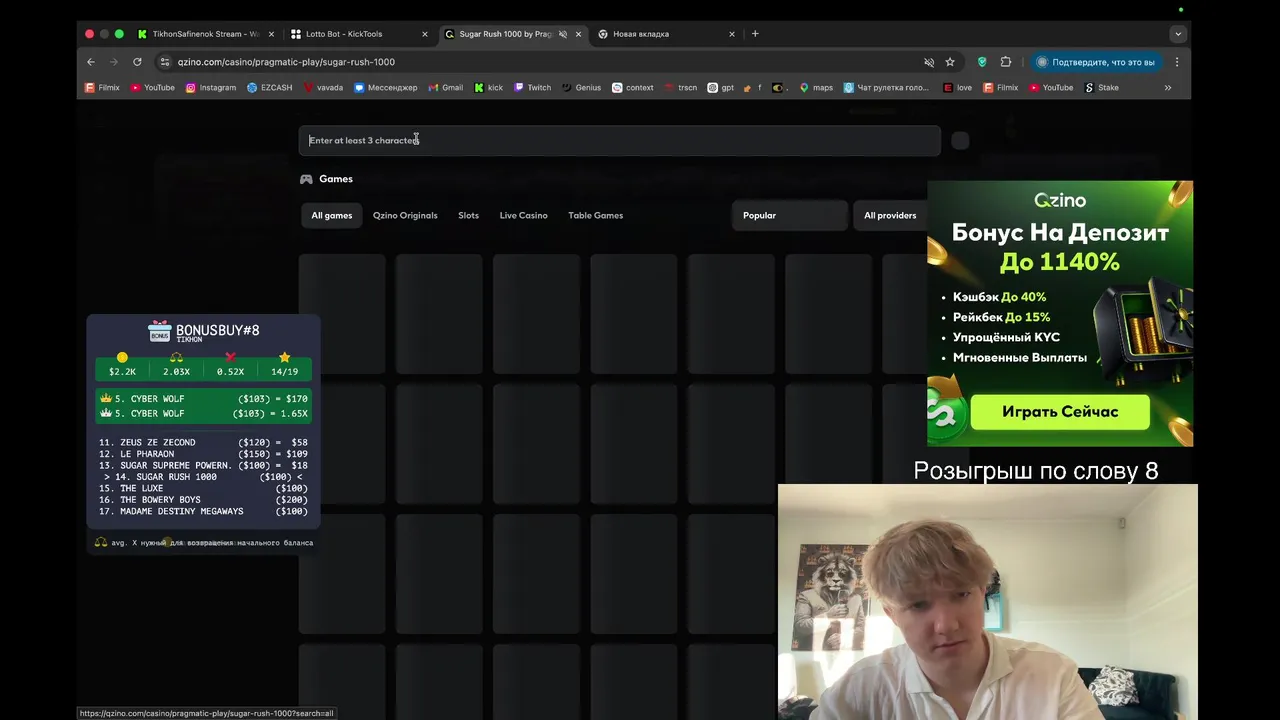Click the 12. LE PHARAON row
The width and height of the screenshot is (1280, 720).
tap(203, 454)
